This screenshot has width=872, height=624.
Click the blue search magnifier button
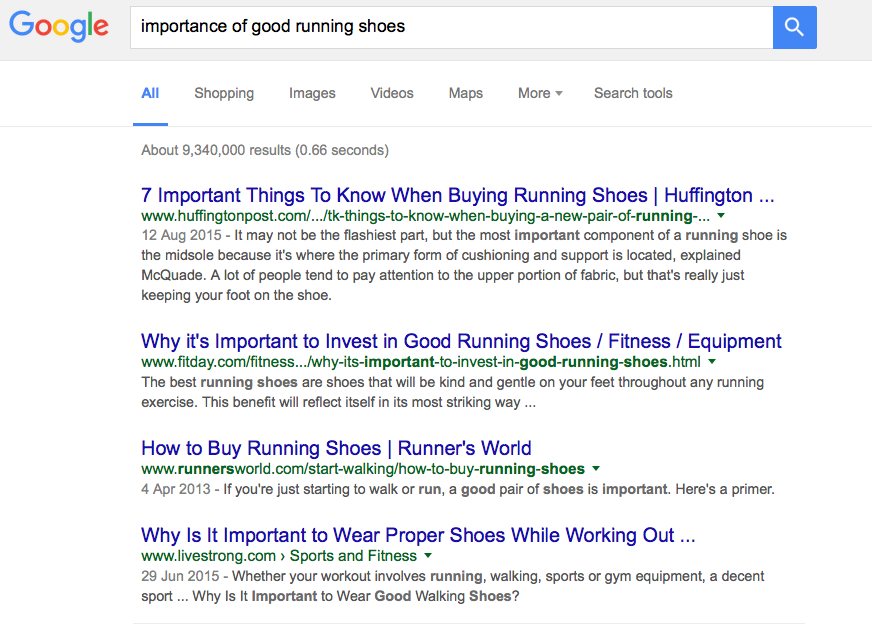(794, 27)
